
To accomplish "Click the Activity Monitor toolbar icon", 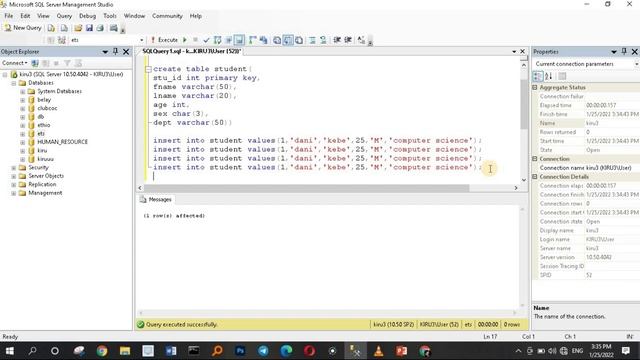I will tap(113, 28).
